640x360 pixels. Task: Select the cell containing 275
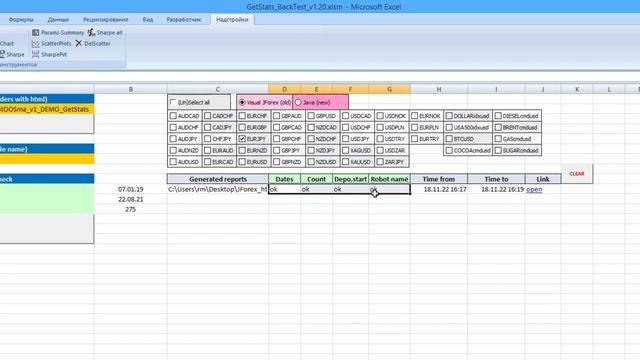(131, 209)
